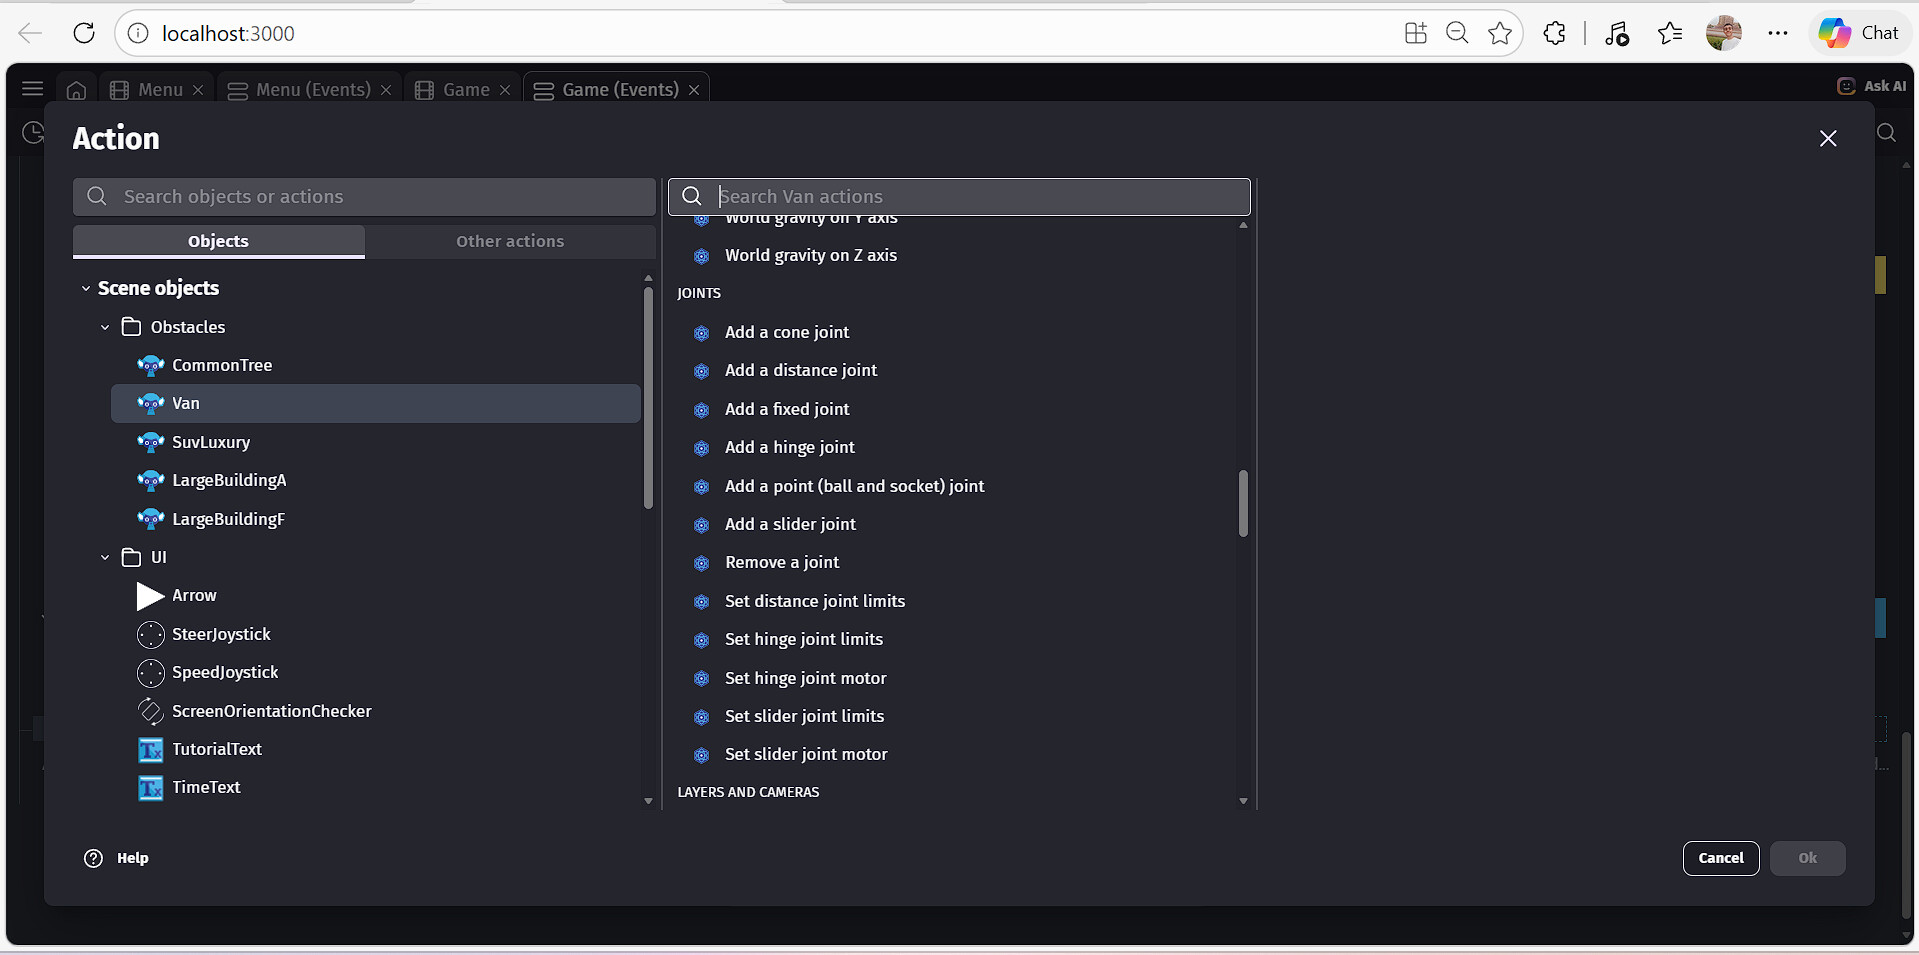Image resolution: width=1919 pixels, height=955 pixels.
Task: Collapse the Obstacles folder
Action: pos(105,327)
